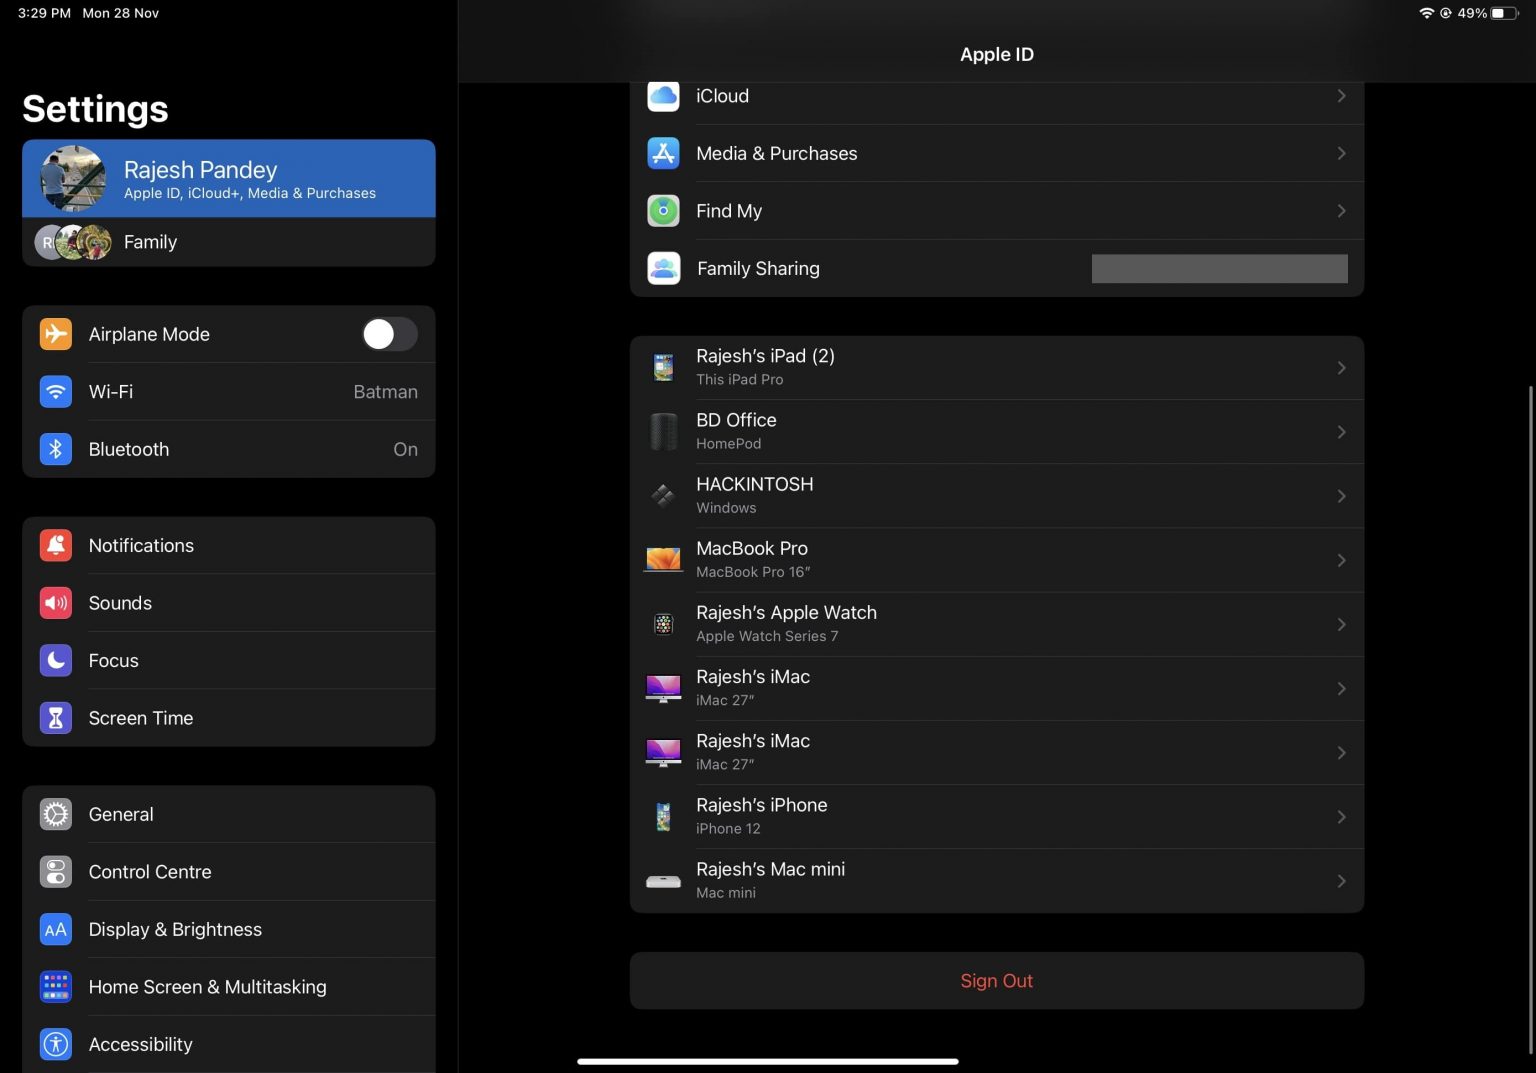
Task: Tap the Family member avatars
Action: click(73, 242)
